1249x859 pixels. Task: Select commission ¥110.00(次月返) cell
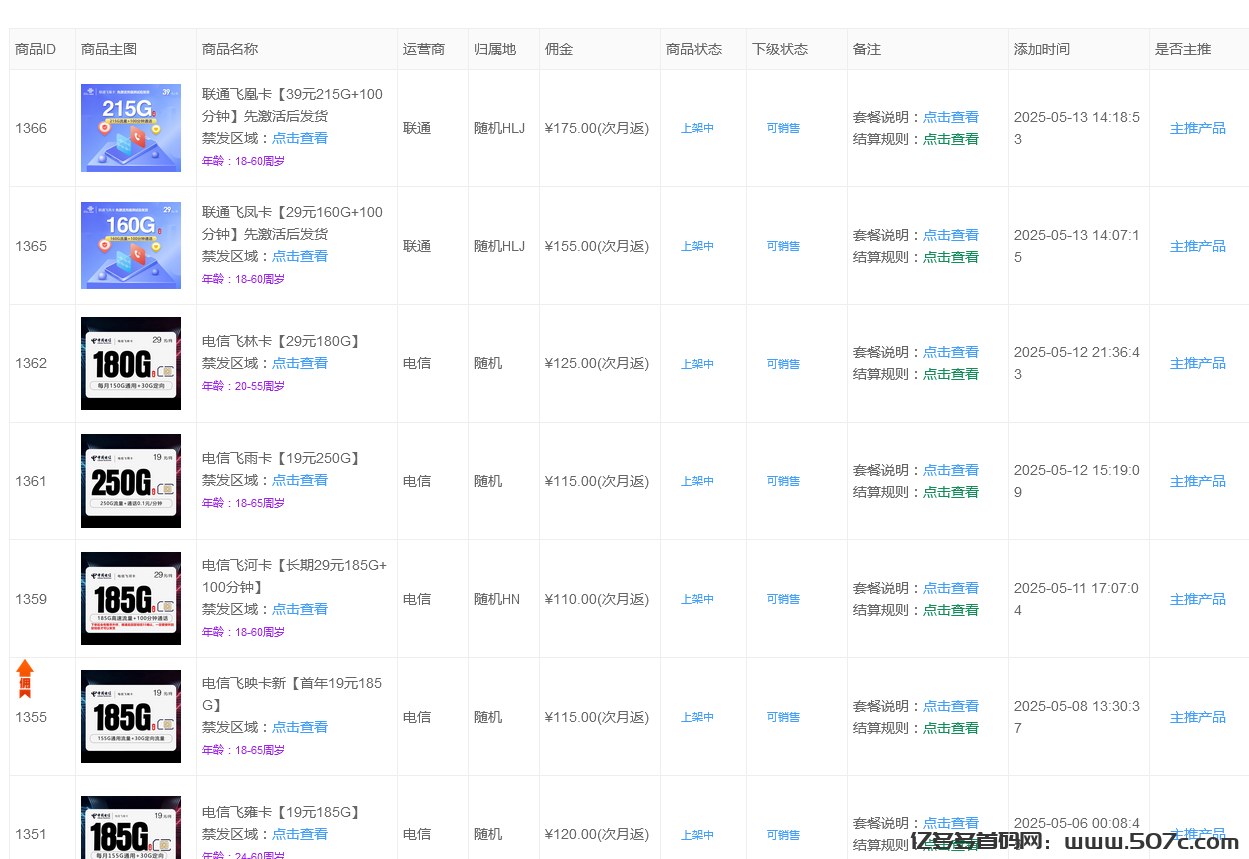(597, 599)
